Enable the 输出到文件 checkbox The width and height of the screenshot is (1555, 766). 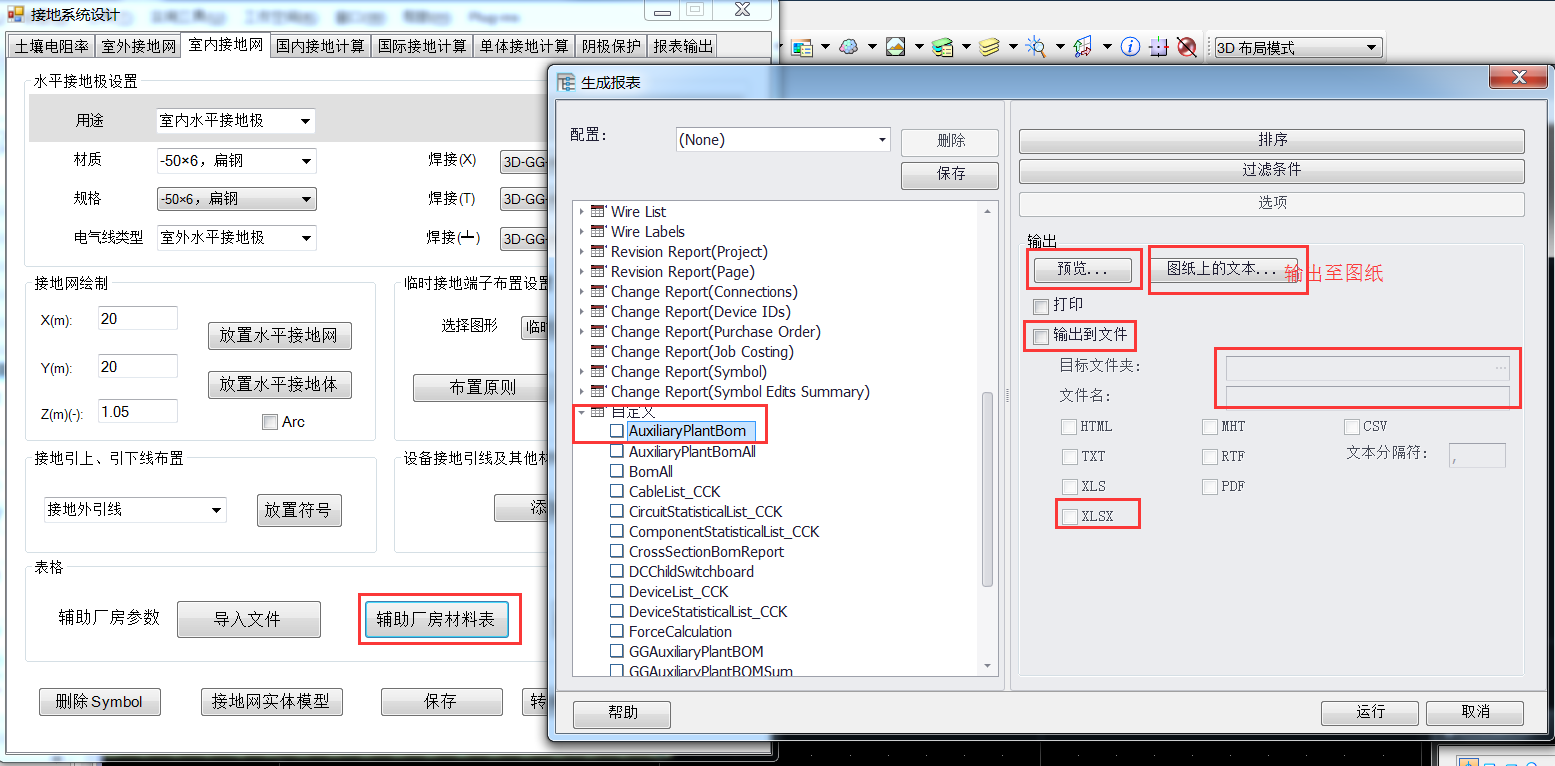[1041, 335]
